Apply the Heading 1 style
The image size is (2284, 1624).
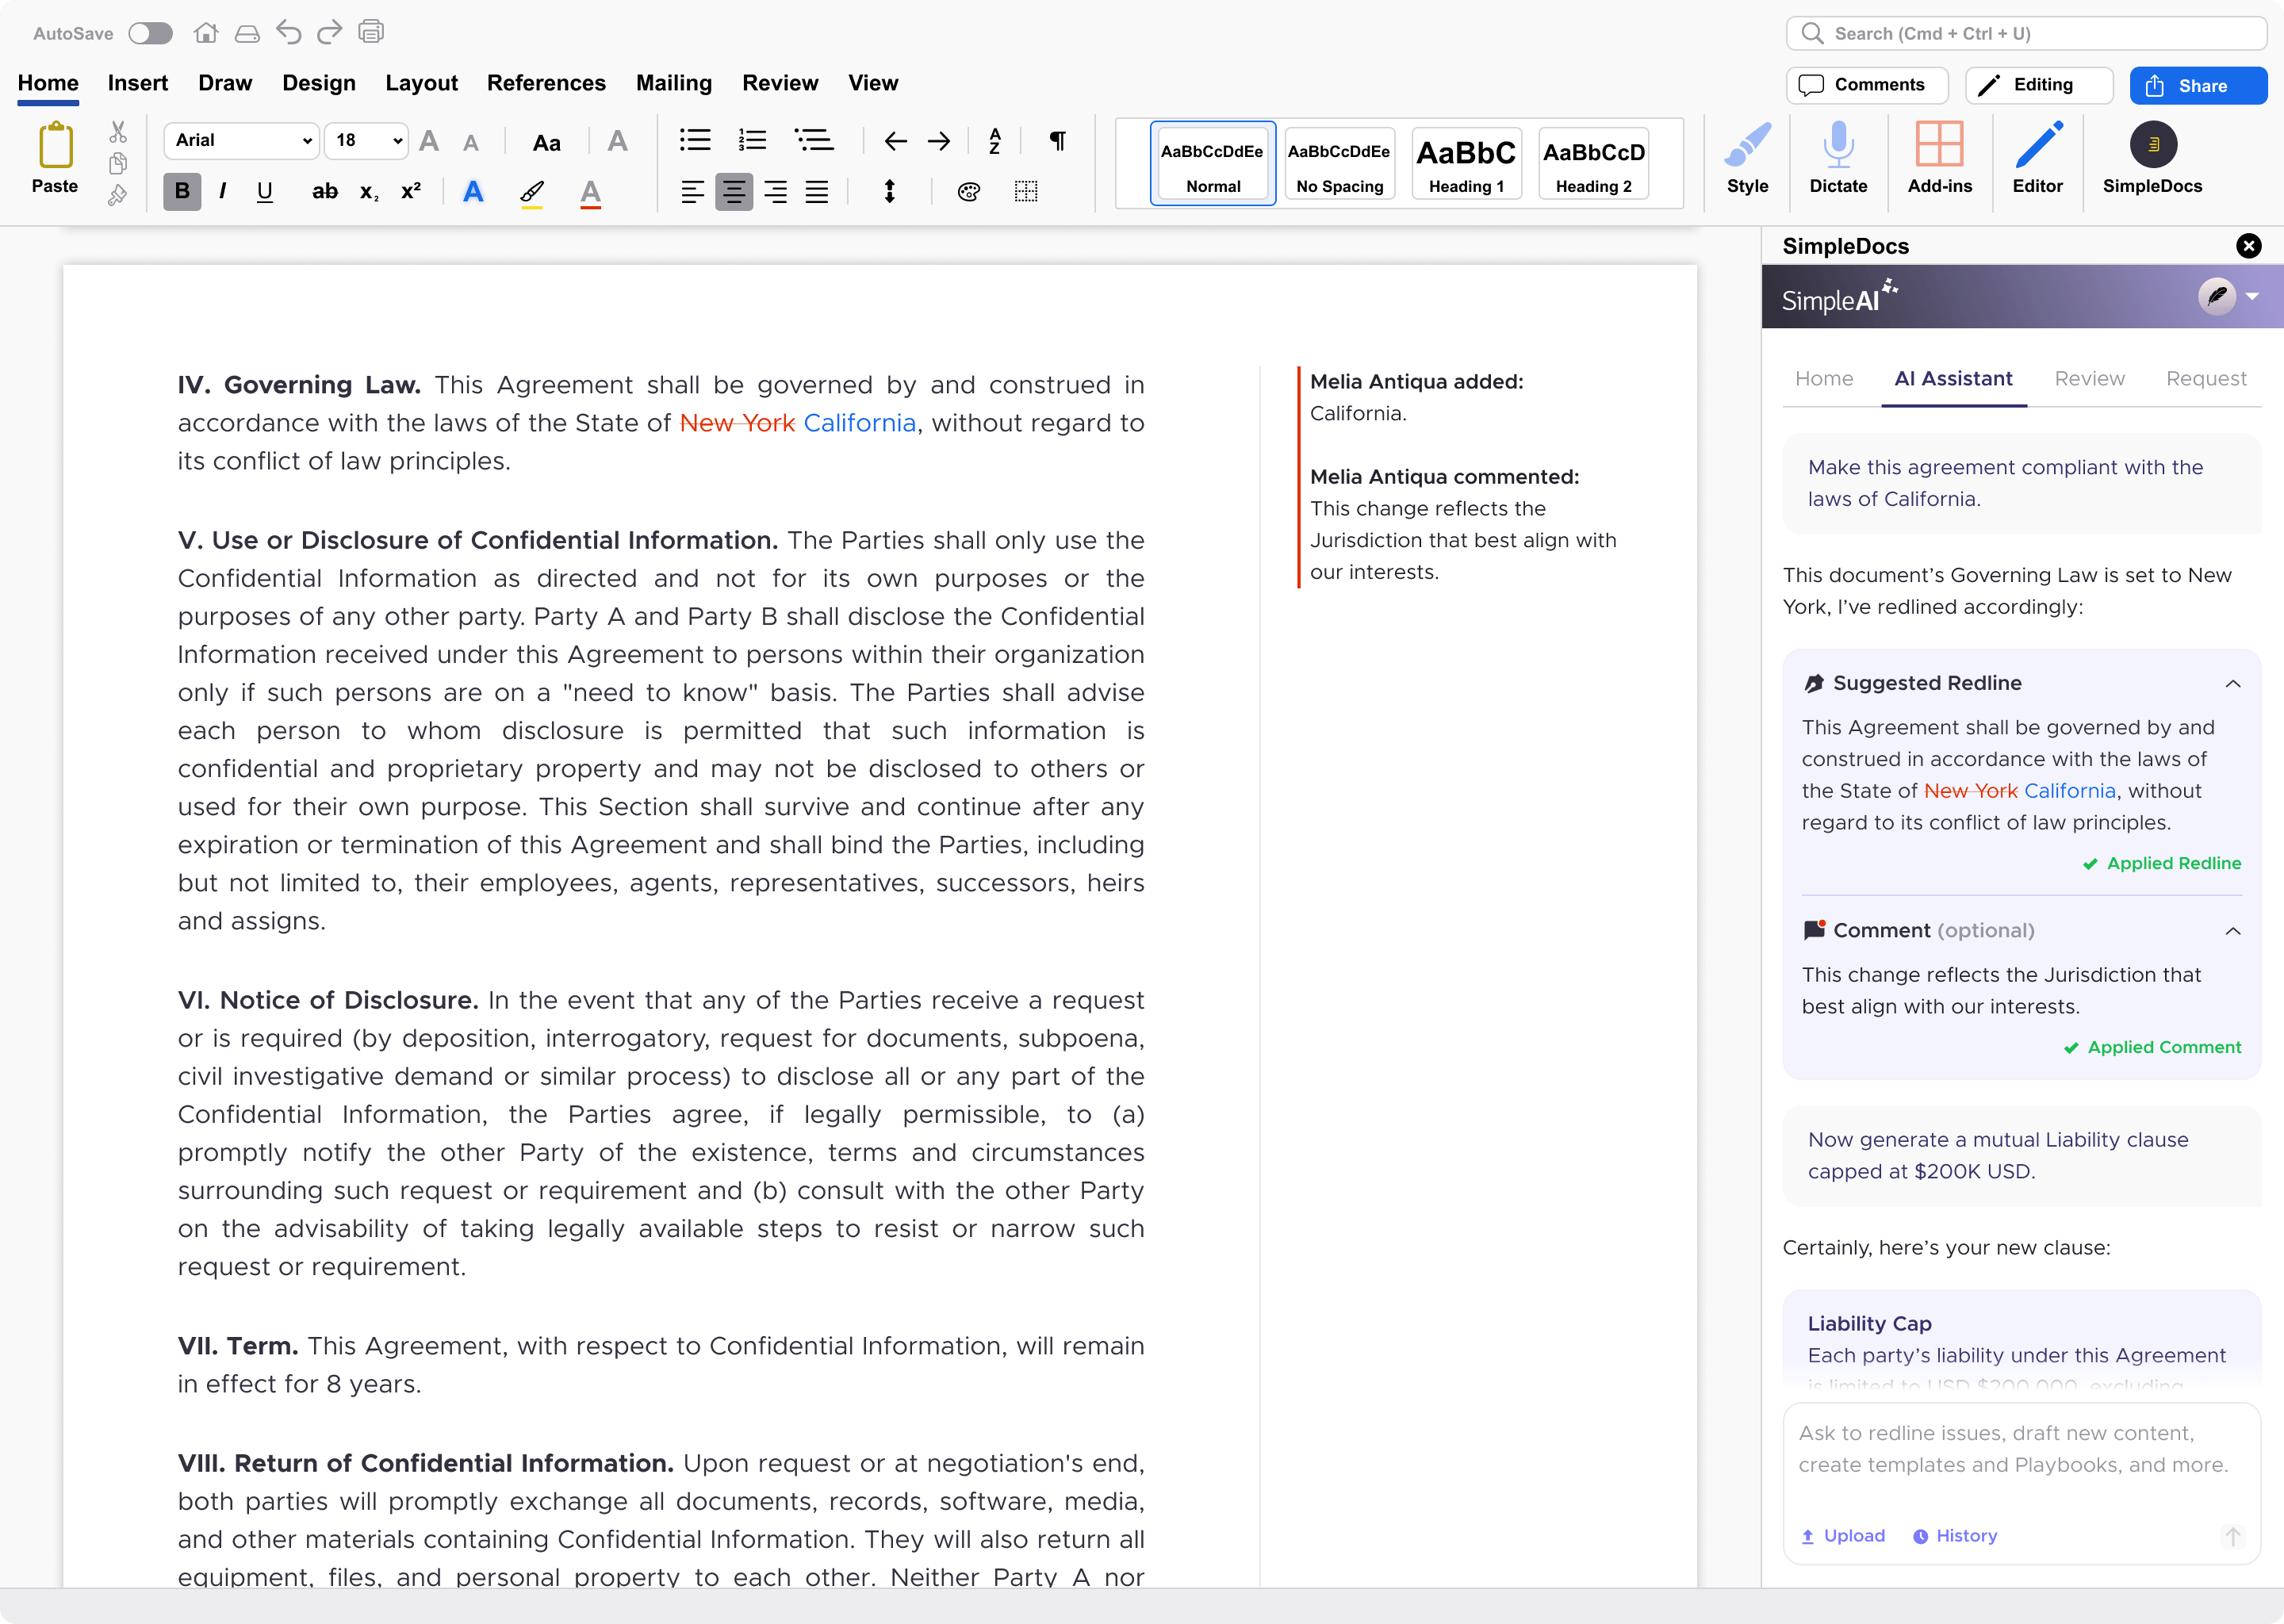point(1466,164)
